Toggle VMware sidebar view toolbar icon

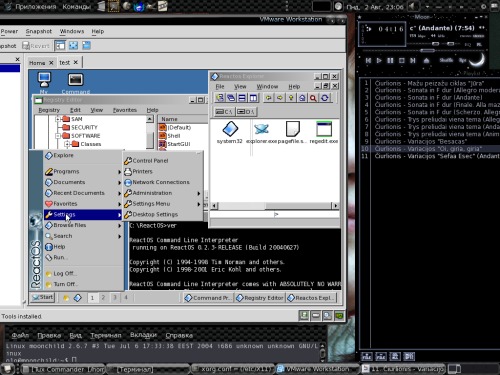(x=60, y=45)
